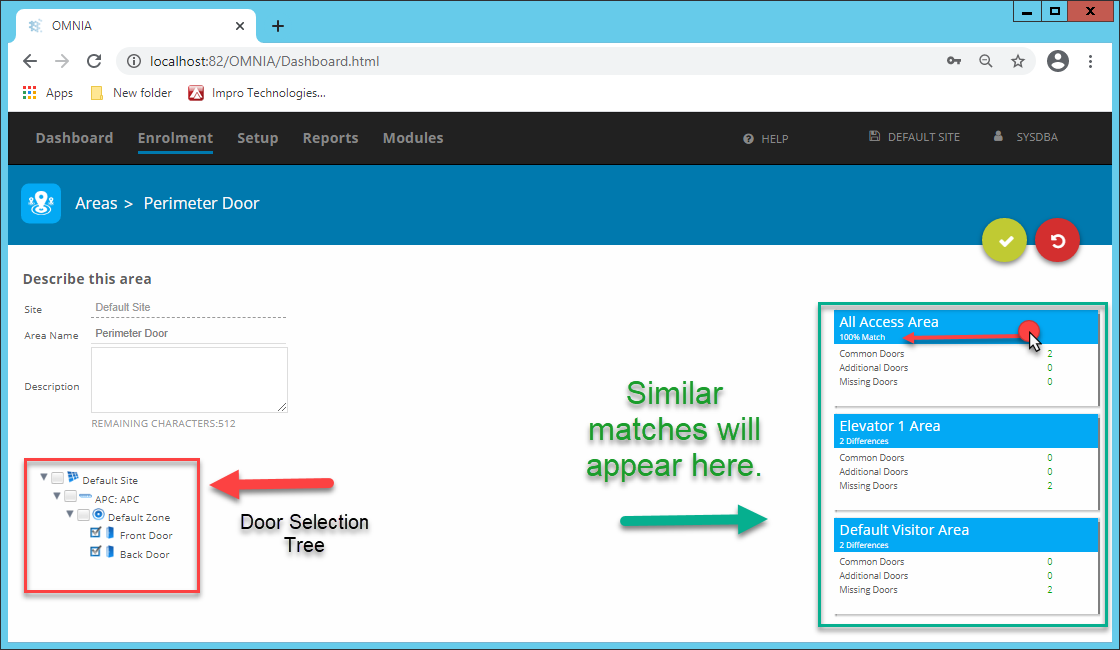Open the Apps grid shortcut
The height and width of the screenshot is (650, 1120).
48,93
